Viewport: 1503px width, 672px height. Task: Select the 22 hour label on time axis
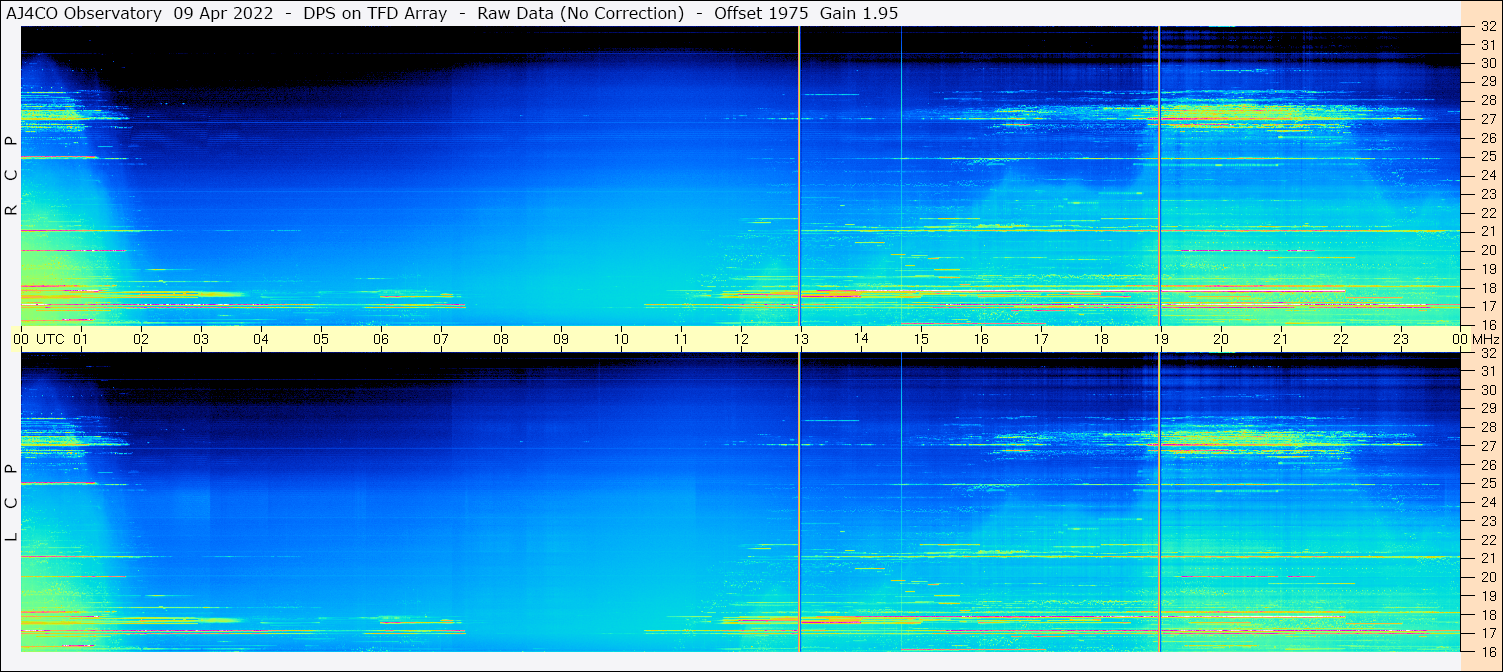pos(1341,339)
